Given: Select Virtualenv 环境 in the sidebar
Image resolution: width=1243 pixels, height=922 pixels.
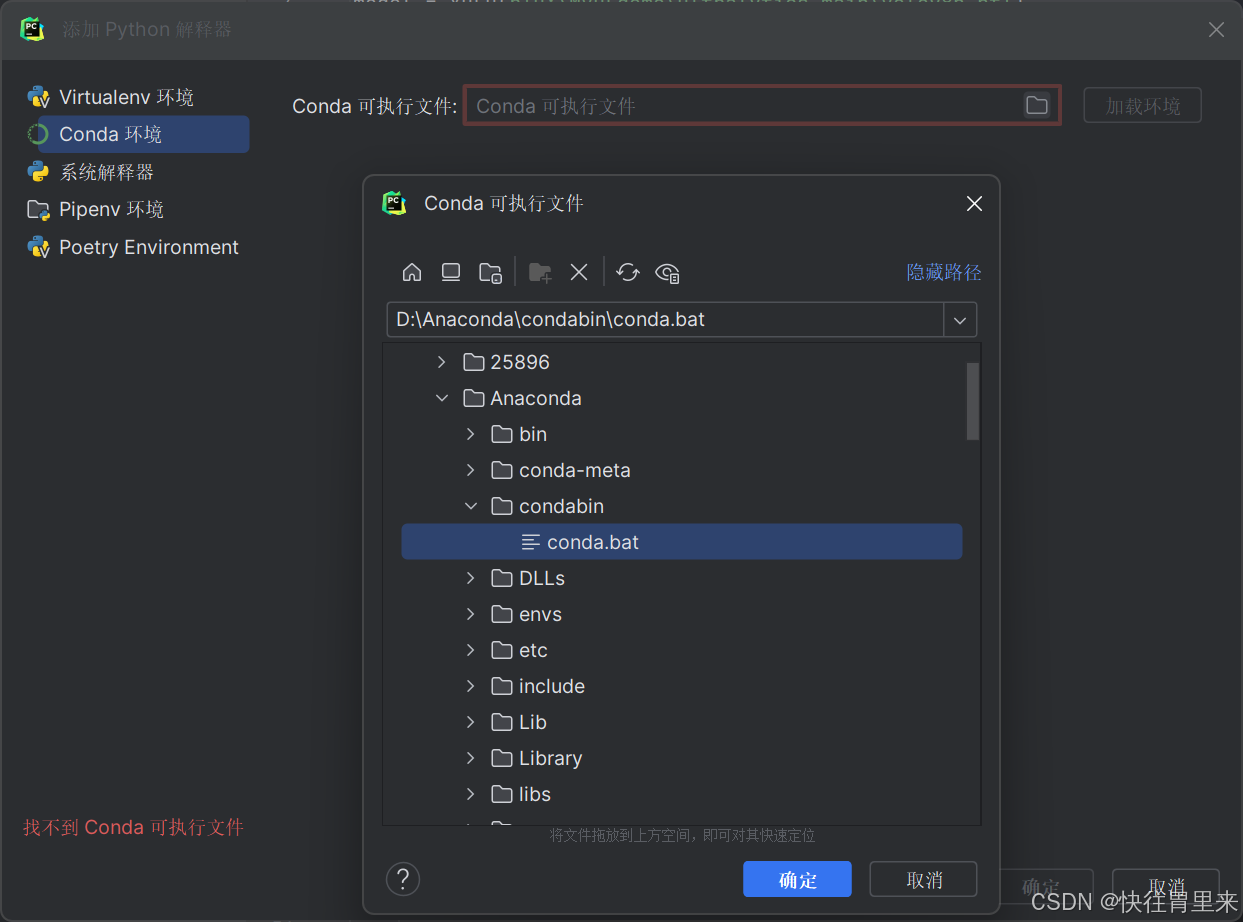Looking at the screenshot, I should coord(126,97).
